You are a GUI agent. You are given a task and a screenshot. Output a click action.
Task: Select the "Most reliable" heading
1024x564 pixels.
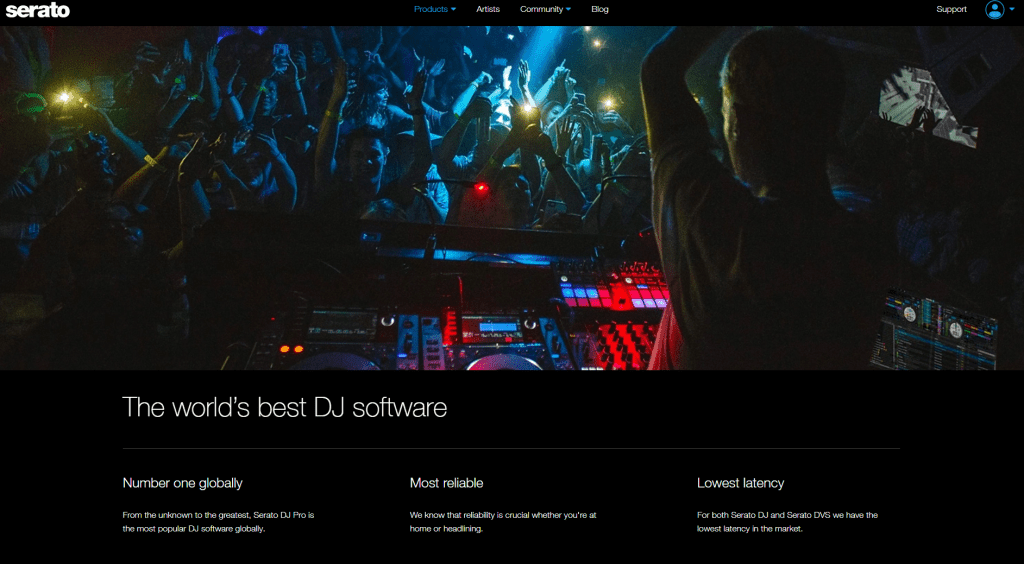coord(447,483)
